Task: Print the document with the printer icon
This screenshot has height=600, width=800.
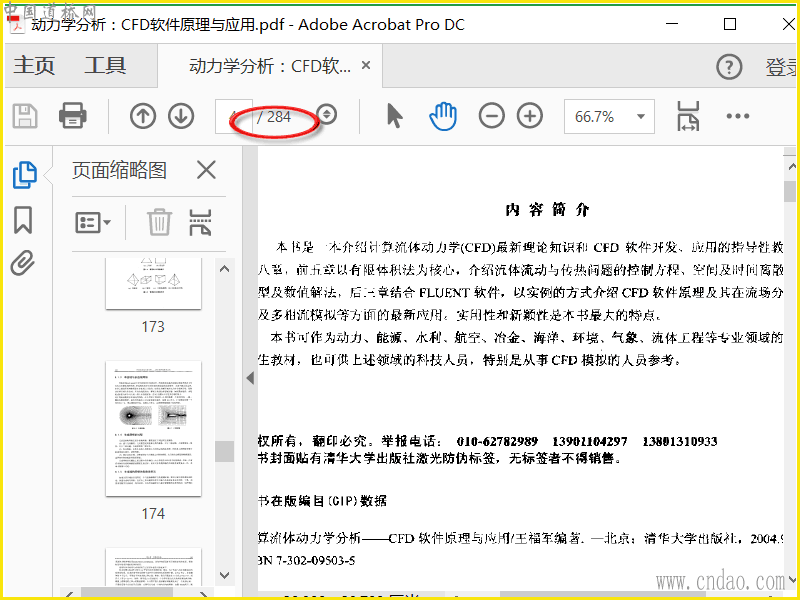Action: click(72, 116)
